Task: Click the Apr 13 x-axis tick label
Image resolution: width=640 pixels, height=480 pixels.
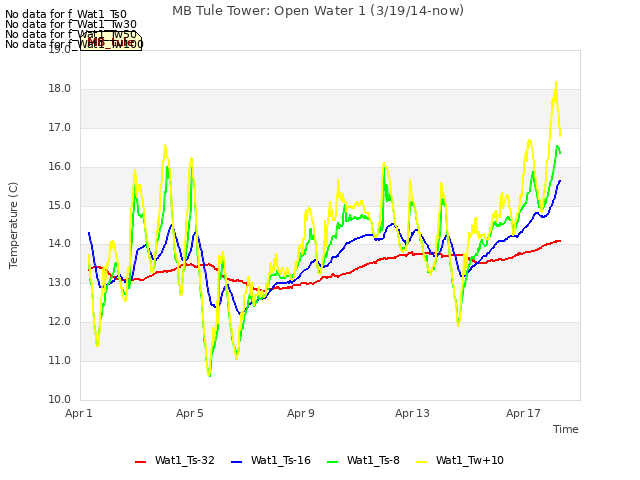Action: click(412, 413)
